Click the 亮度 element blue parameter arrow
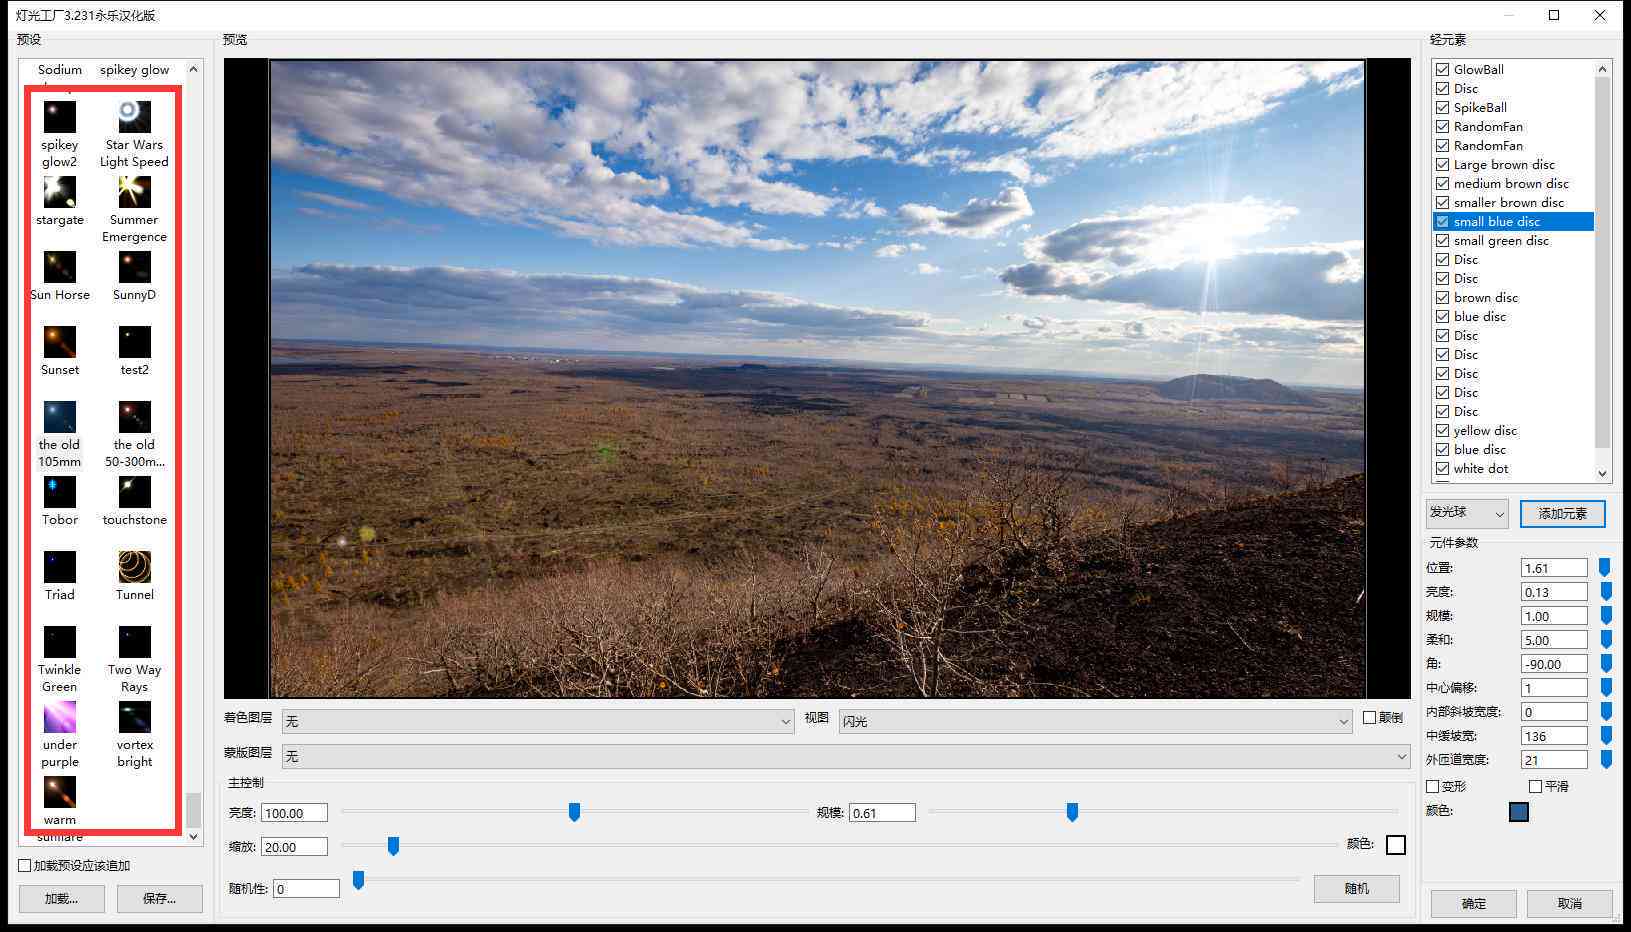 [x=1605, y=592]
